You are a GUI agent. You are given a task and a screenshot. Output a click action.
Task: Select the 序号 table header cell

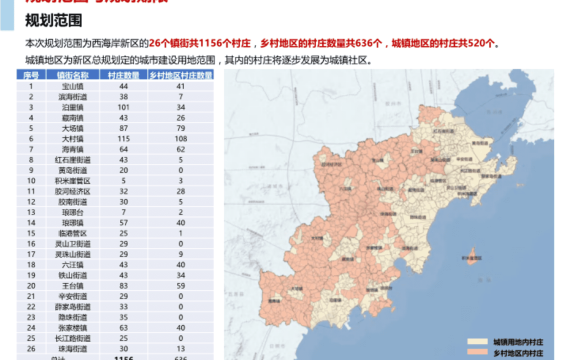click(x=31, y=75)
